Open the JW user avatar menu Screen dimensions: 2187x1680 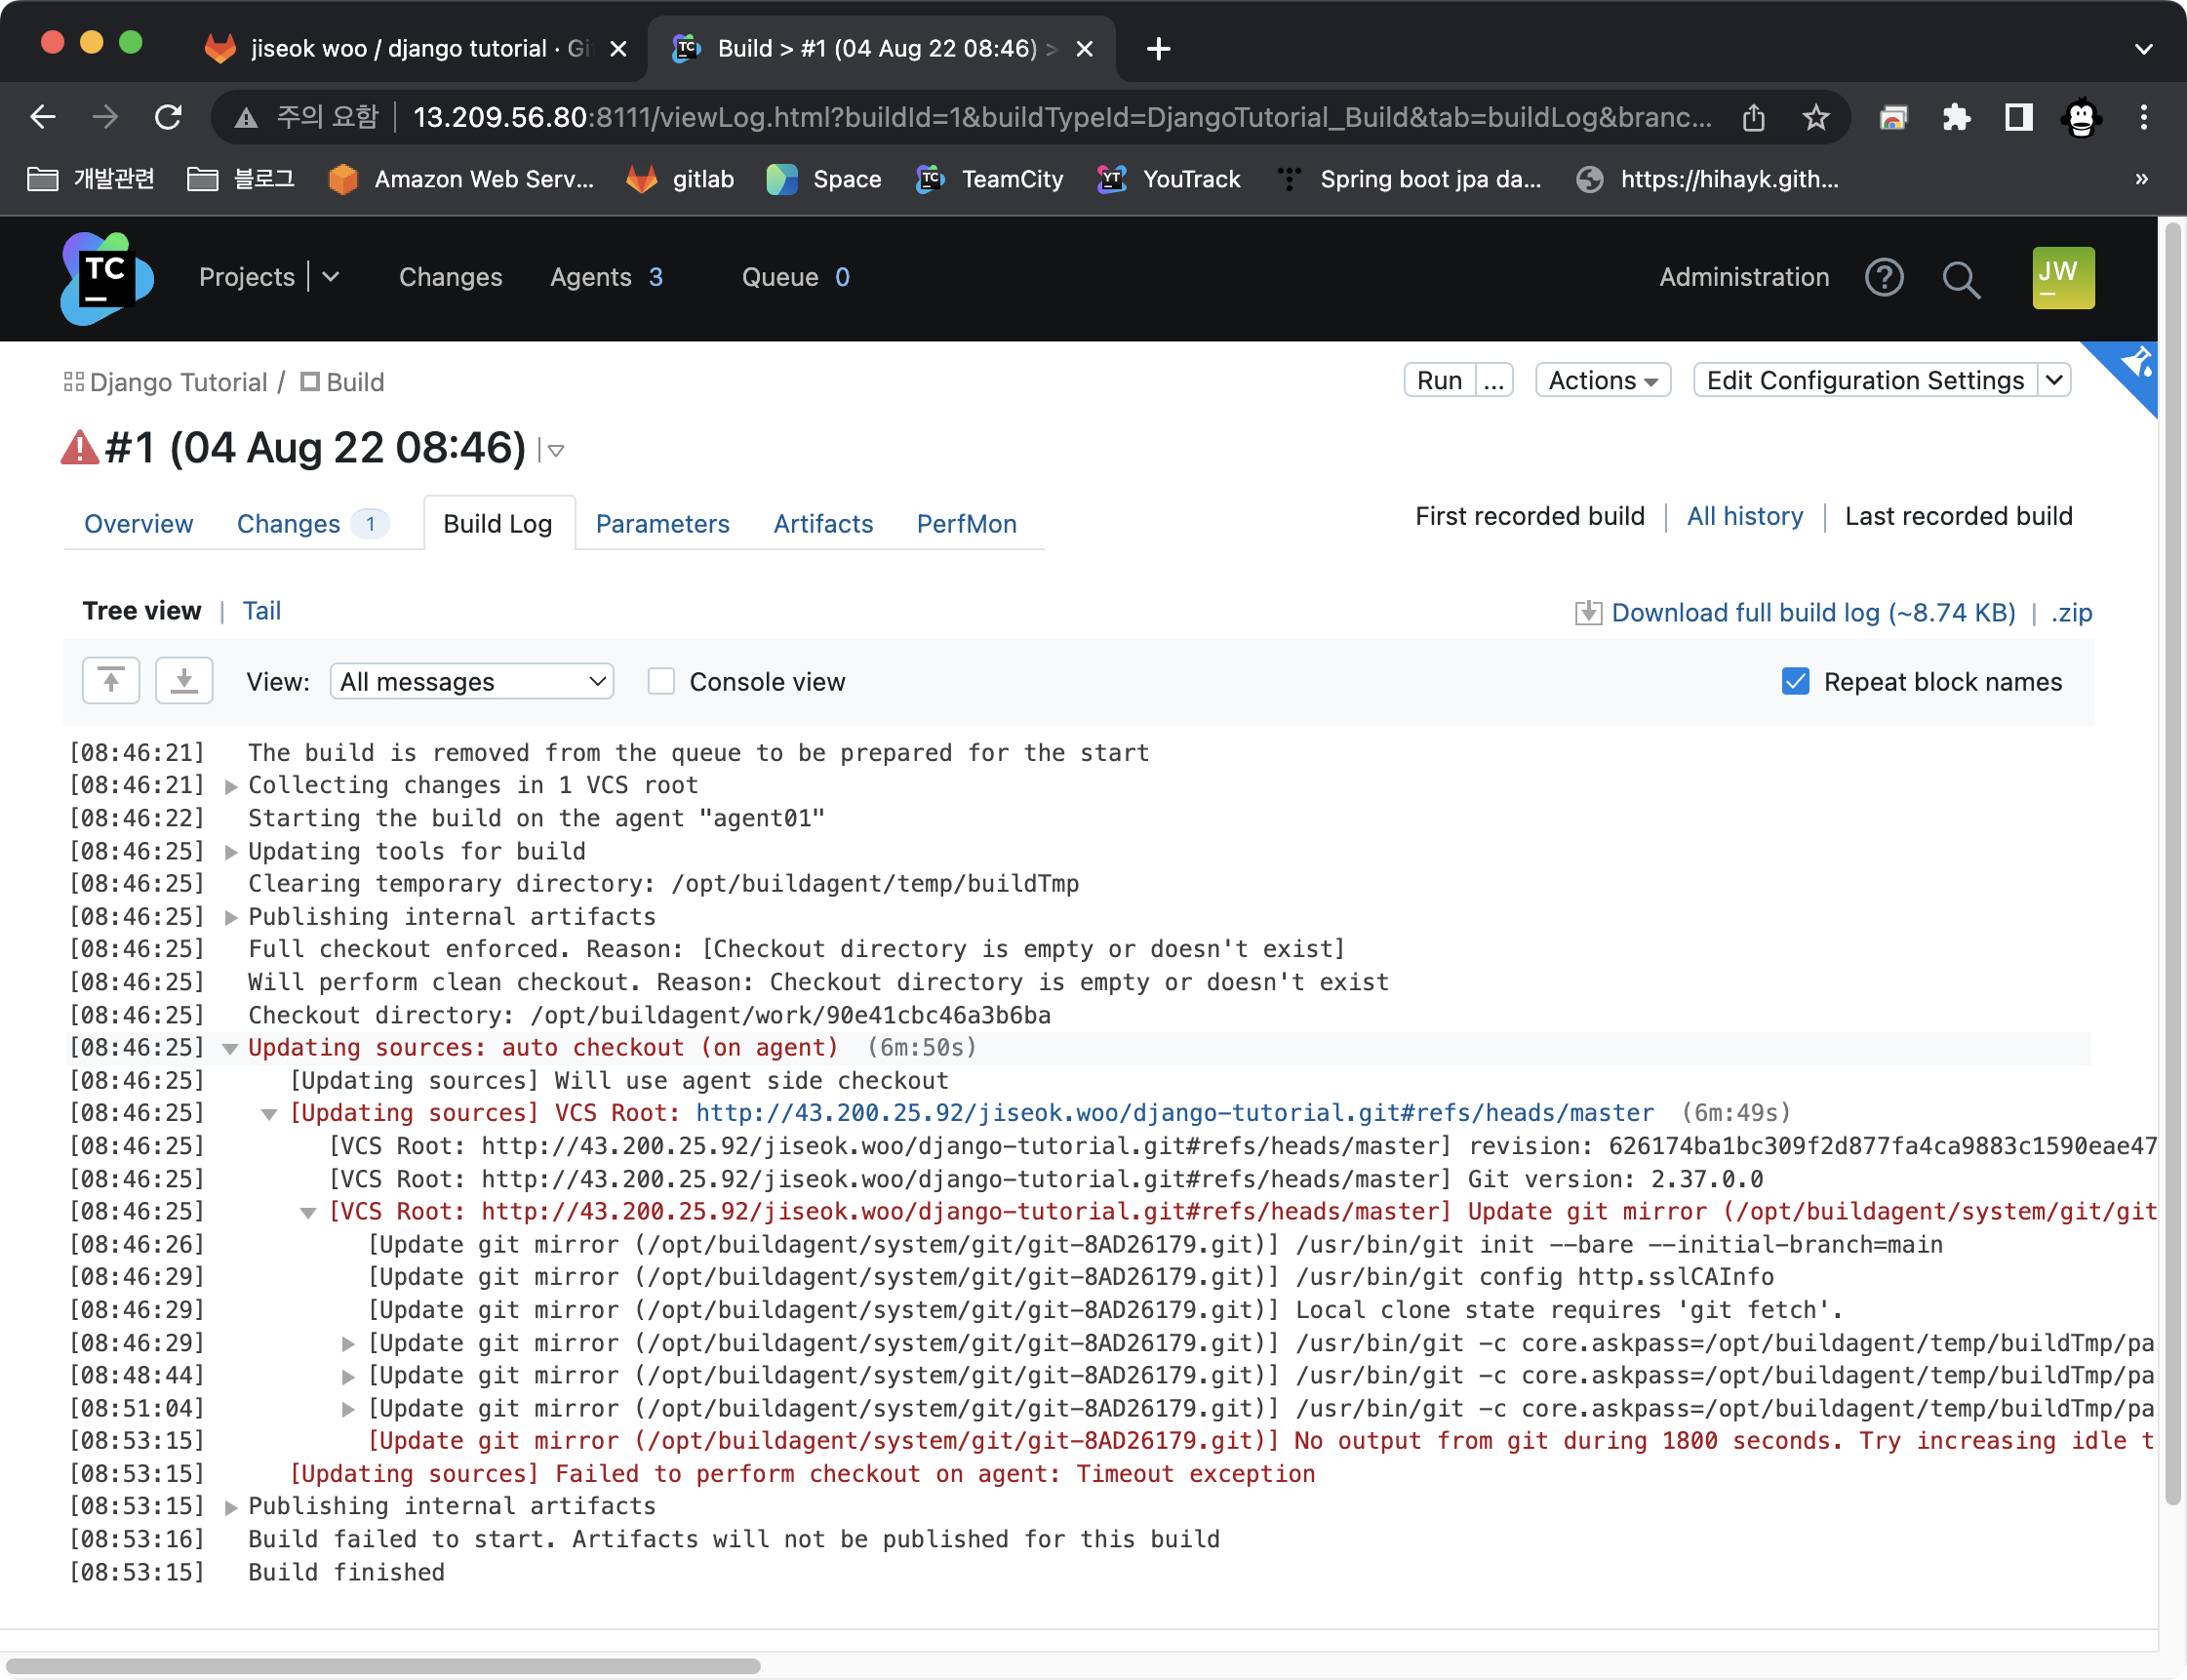click(2063, 278)
